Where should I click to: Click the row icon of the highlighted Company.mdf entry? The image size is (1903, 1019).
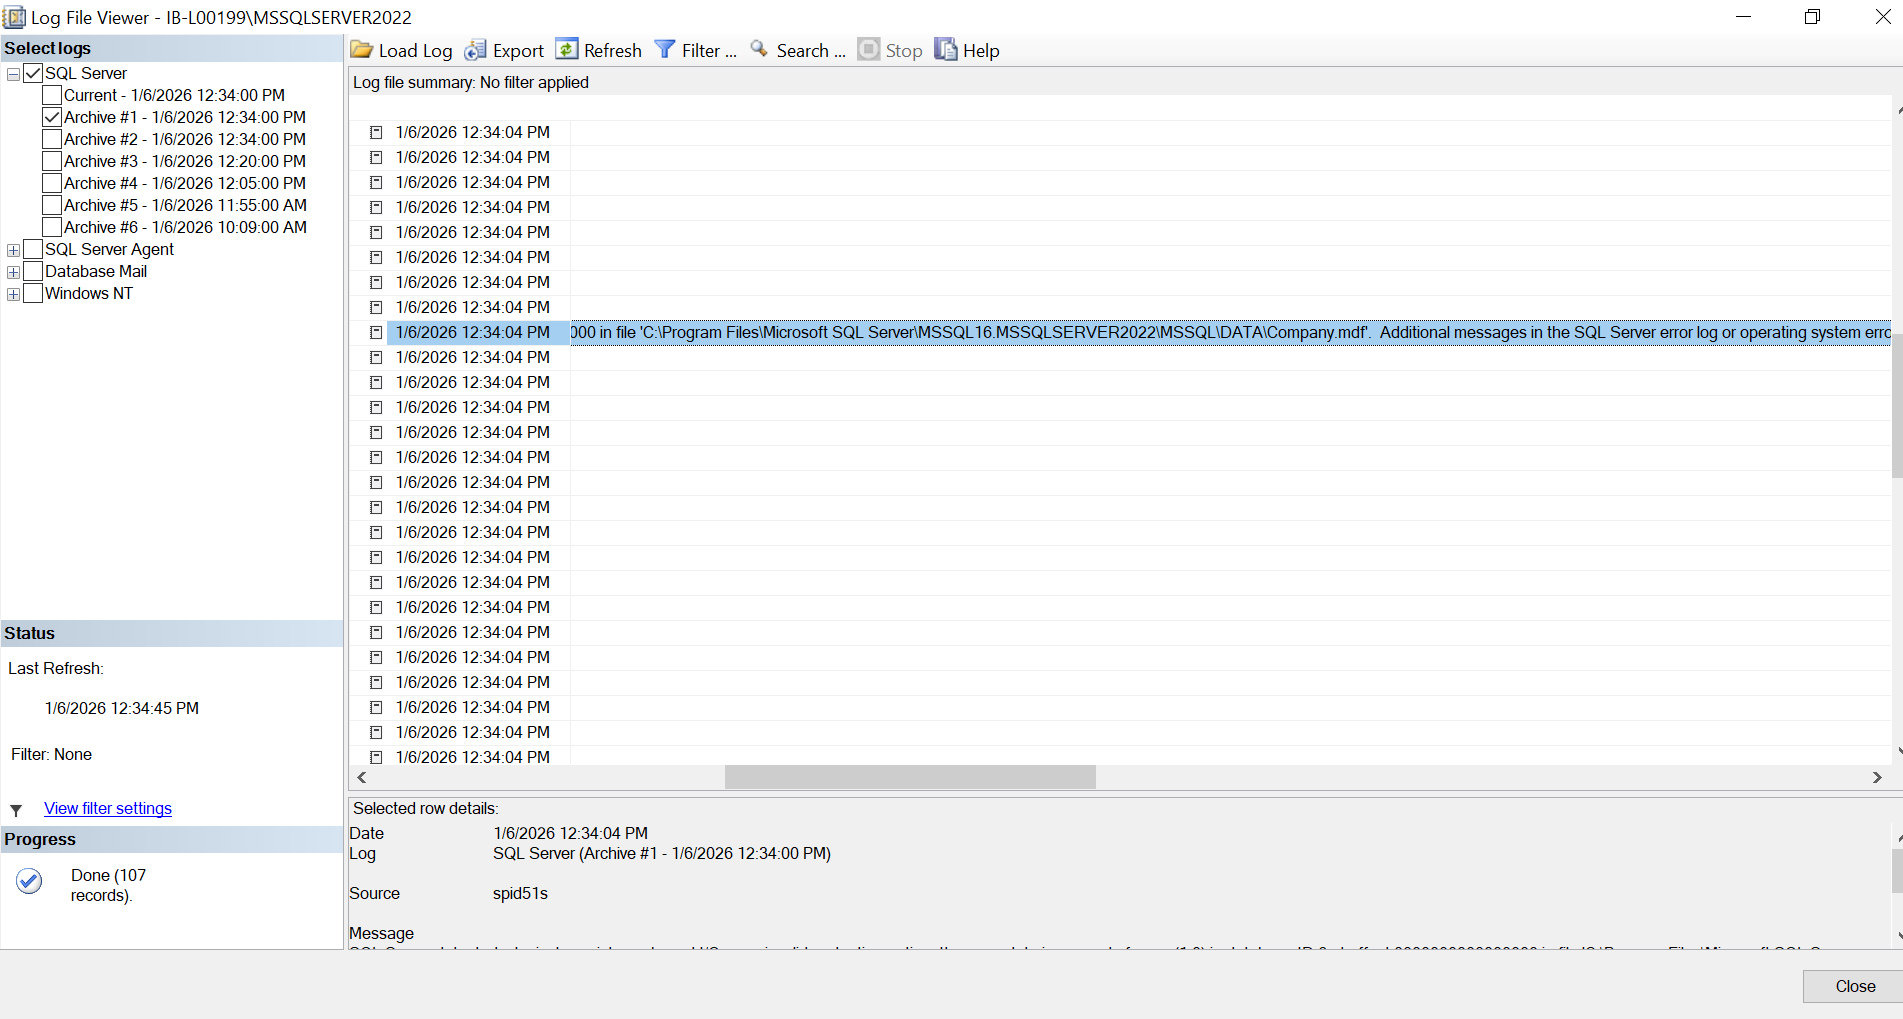[x=376, y=333]
